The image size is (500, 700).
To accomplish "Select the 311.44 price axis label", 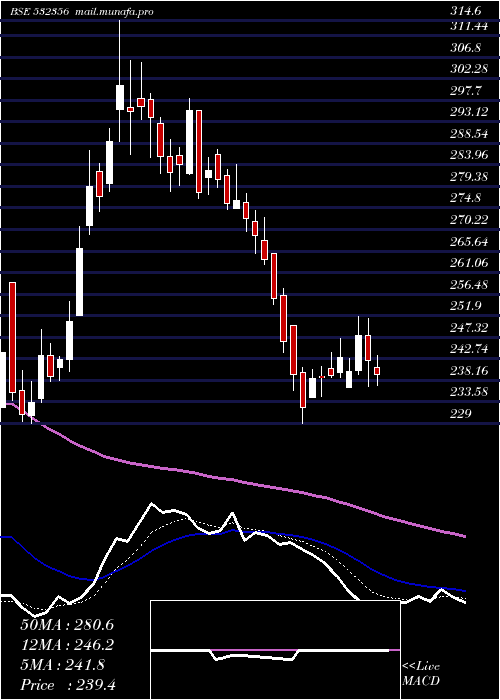I will [x=469, y=27].
